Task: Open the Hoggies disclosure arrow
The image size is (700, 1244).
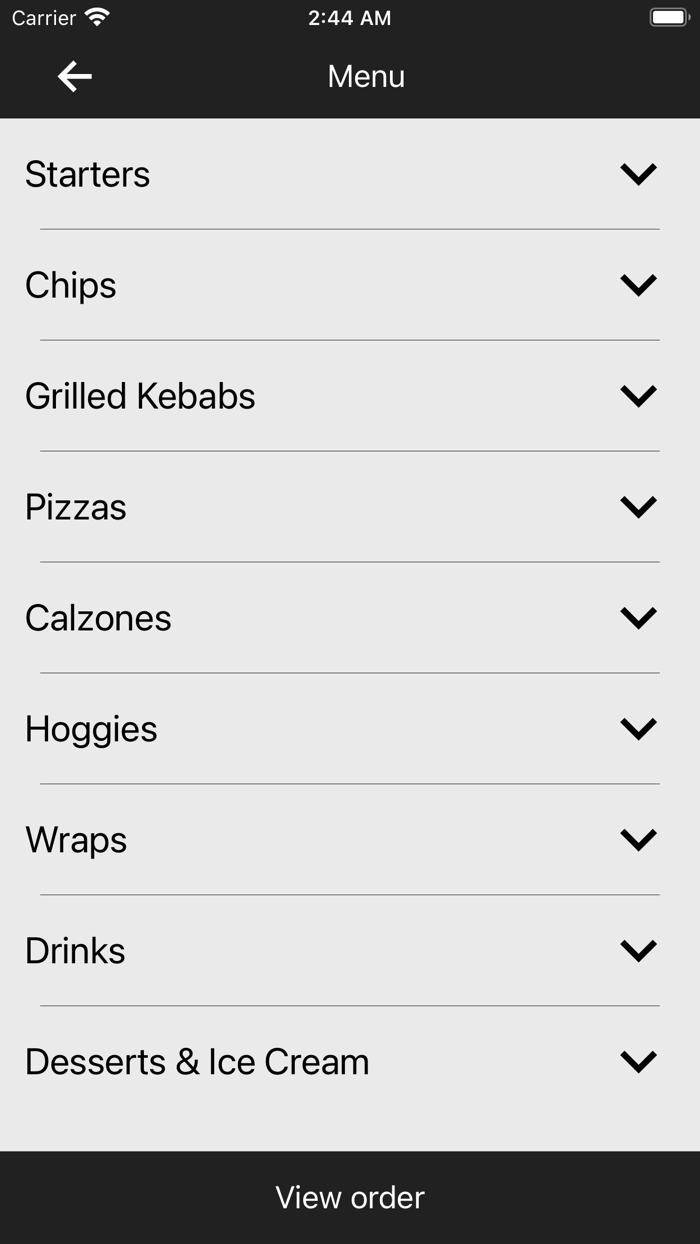Action: point(638,728)
